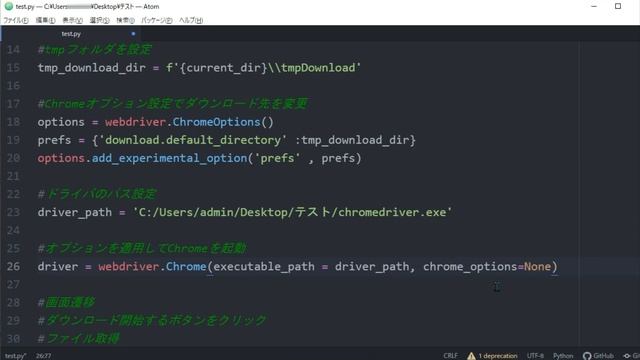This screenshot has height=360, width=640.
Task: Open the 検索(I) menu
Action: [x=125, y=20]
